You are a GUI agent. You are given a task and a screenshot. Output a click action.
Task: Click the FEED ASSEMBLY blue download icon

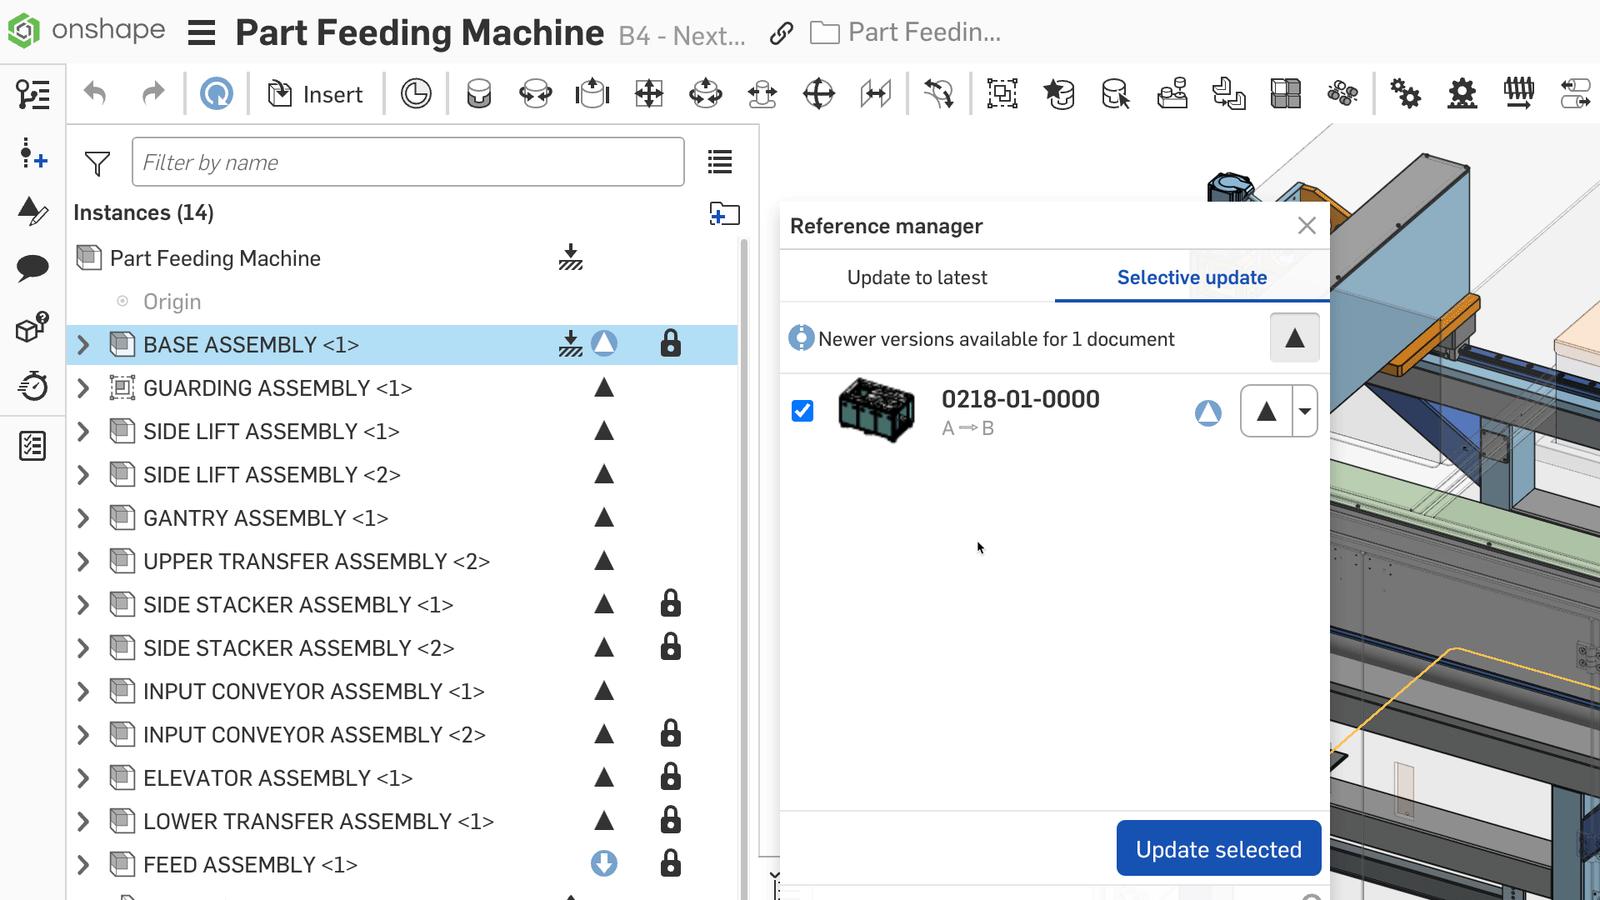(x=604, y=864)
